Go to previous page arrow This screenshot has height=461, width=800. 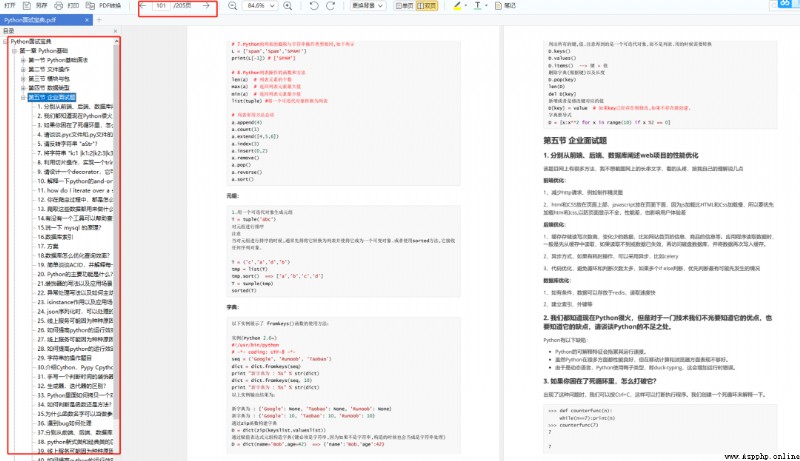point(143,6)
